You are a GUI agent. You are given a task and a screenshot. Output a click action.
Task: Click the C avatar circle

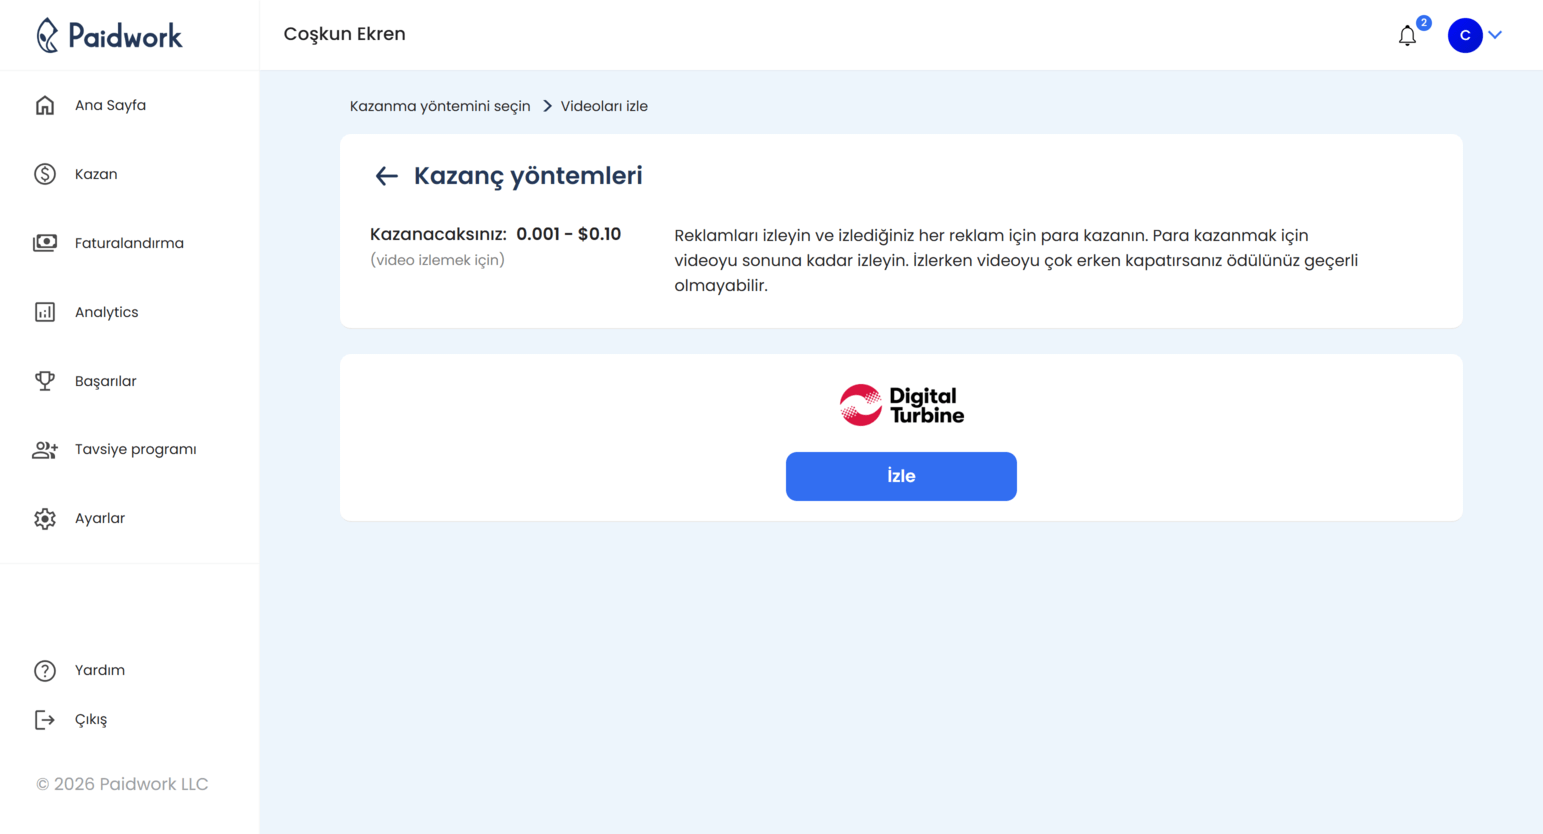[1464, 35]
